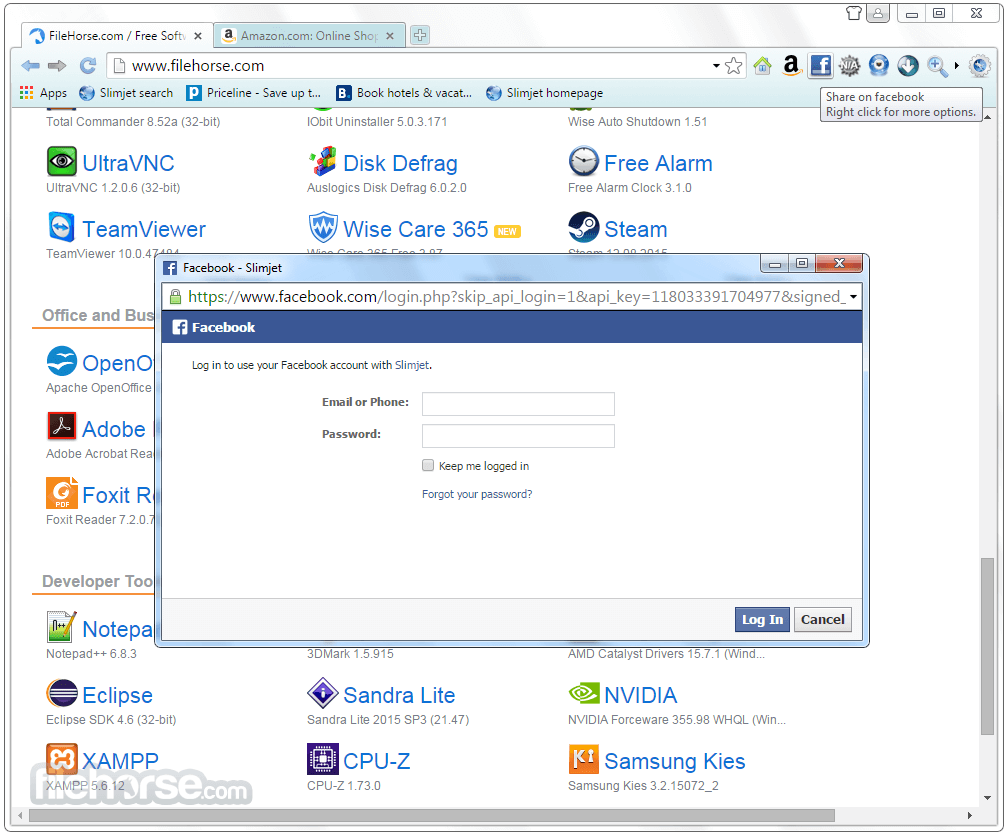Viewport: 1008px width, 835px height.
Task: Open the Slimjet homepage bookmark
Action: pyautogui.click(x=544, y=93)
